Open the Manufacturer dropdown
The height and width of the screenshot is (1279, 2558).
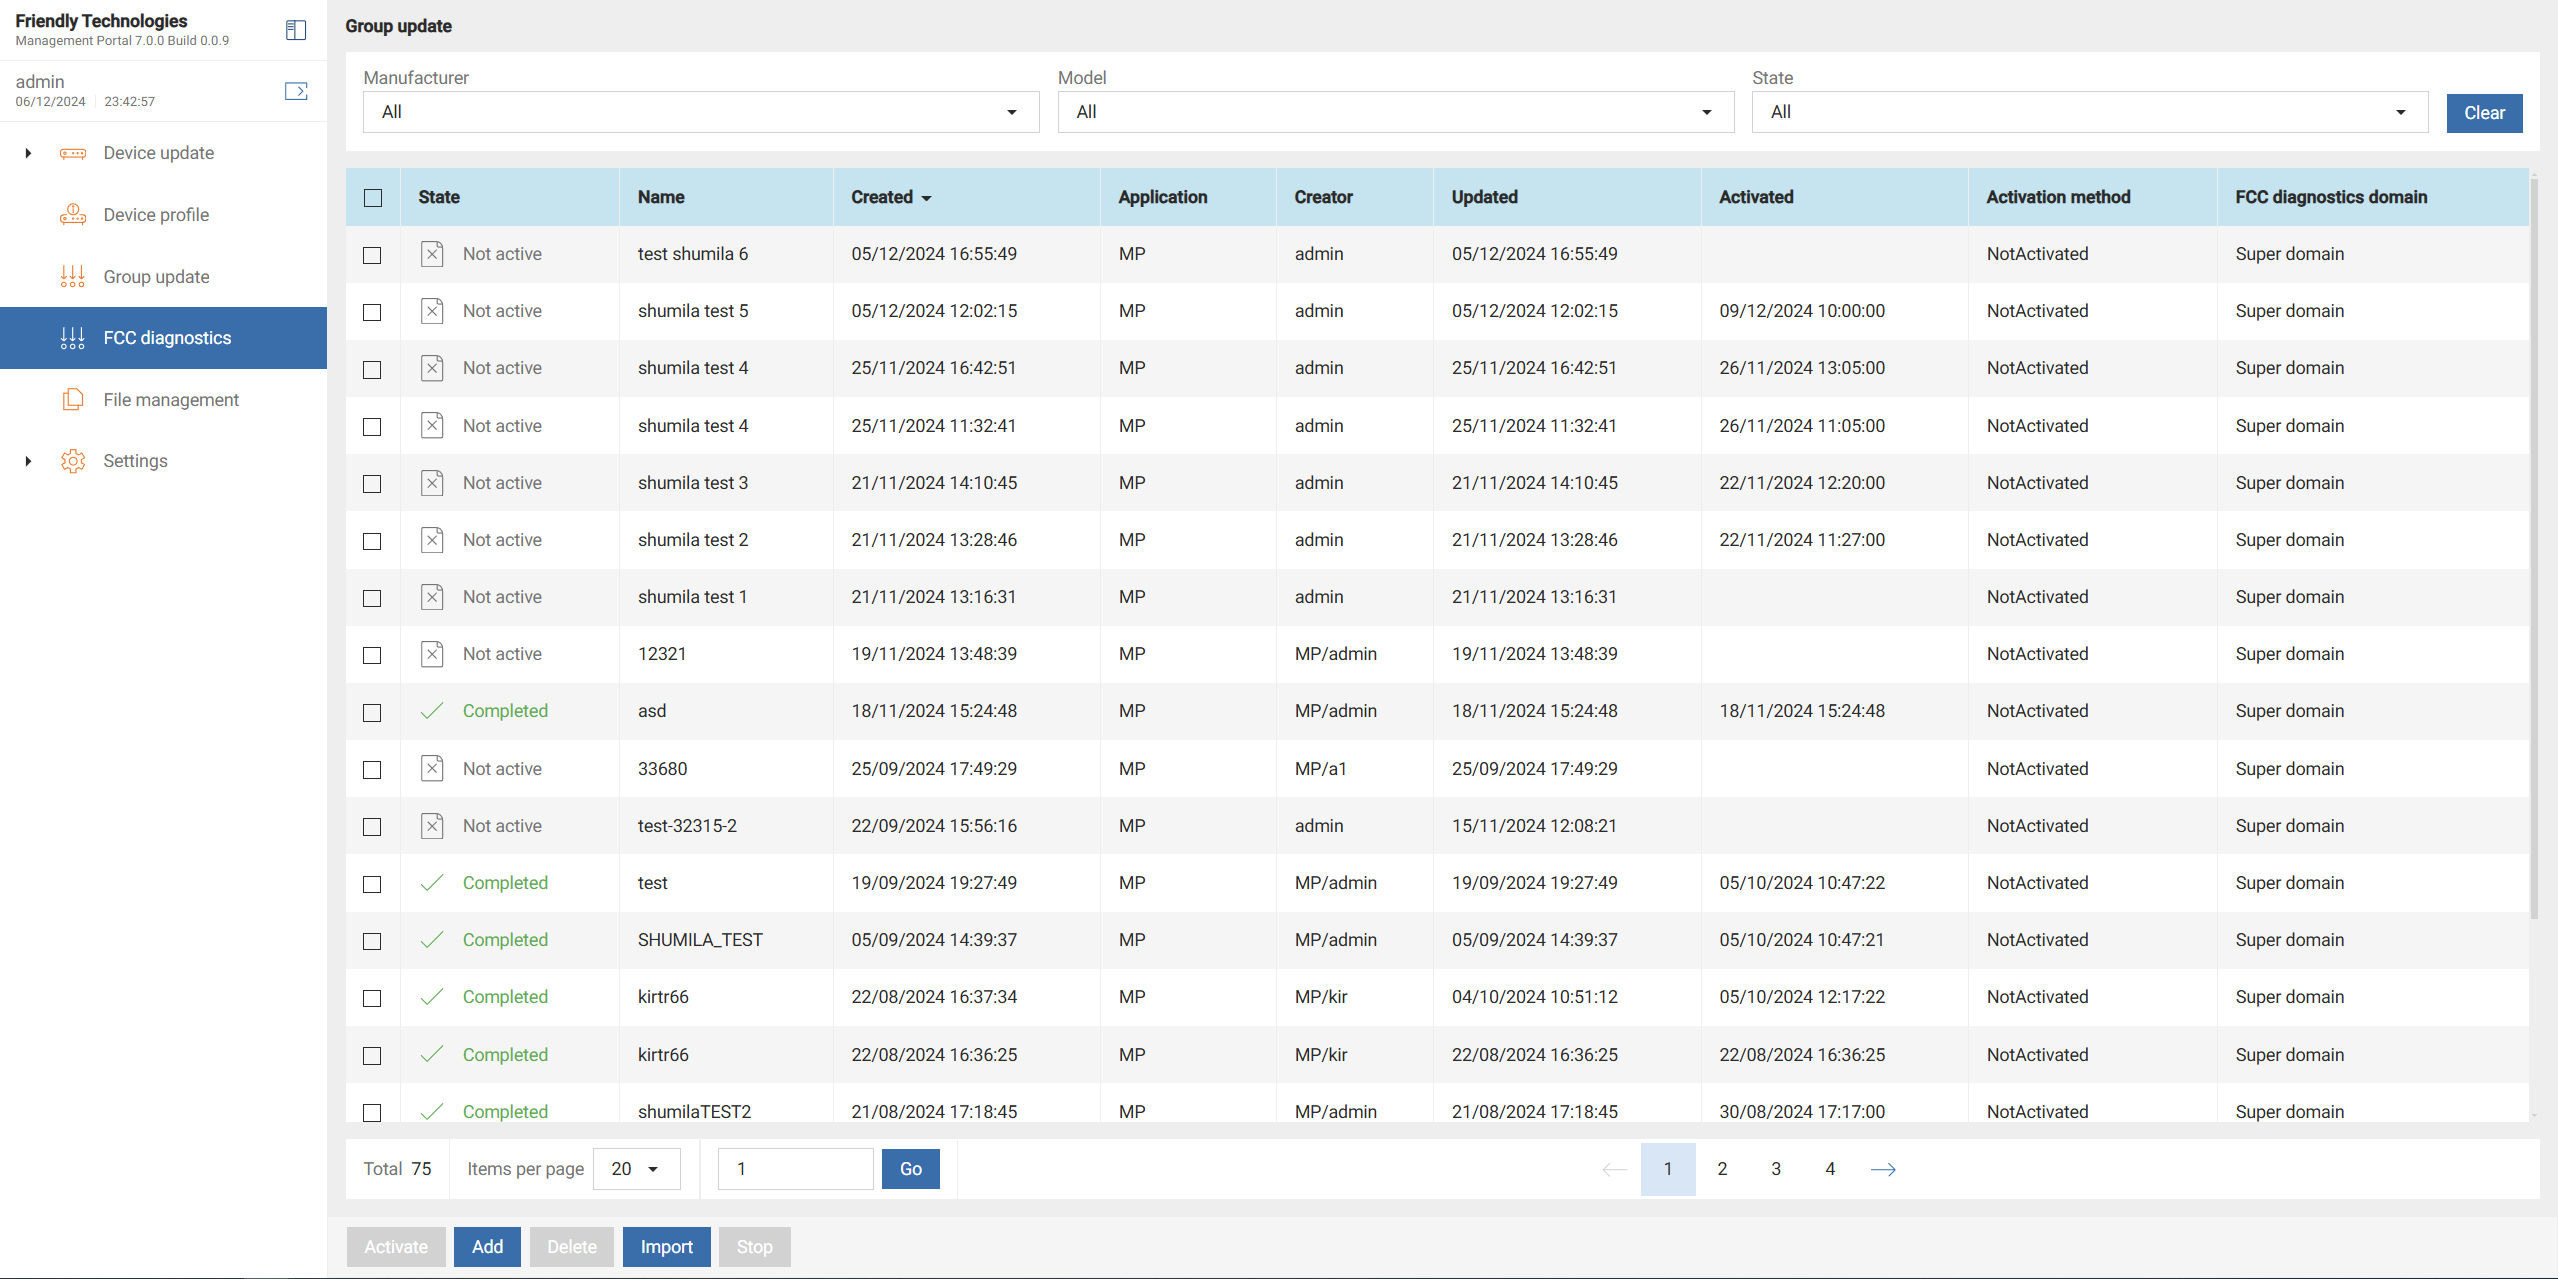(701, 112)
